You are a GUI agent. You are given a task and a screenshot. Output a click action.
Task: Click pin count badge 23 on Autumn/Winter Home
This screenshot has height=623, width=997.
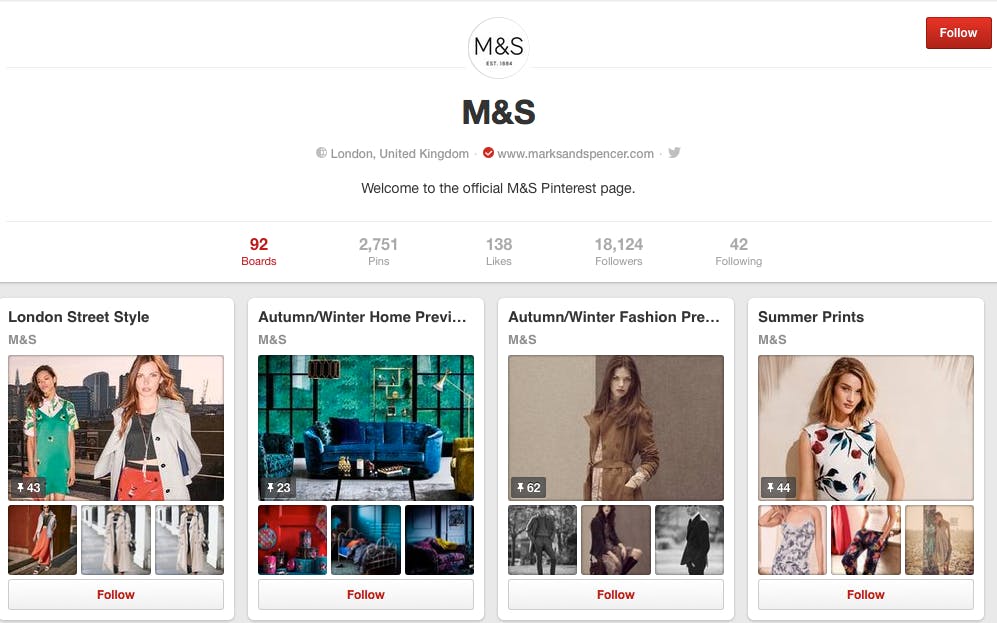point(278,488)
